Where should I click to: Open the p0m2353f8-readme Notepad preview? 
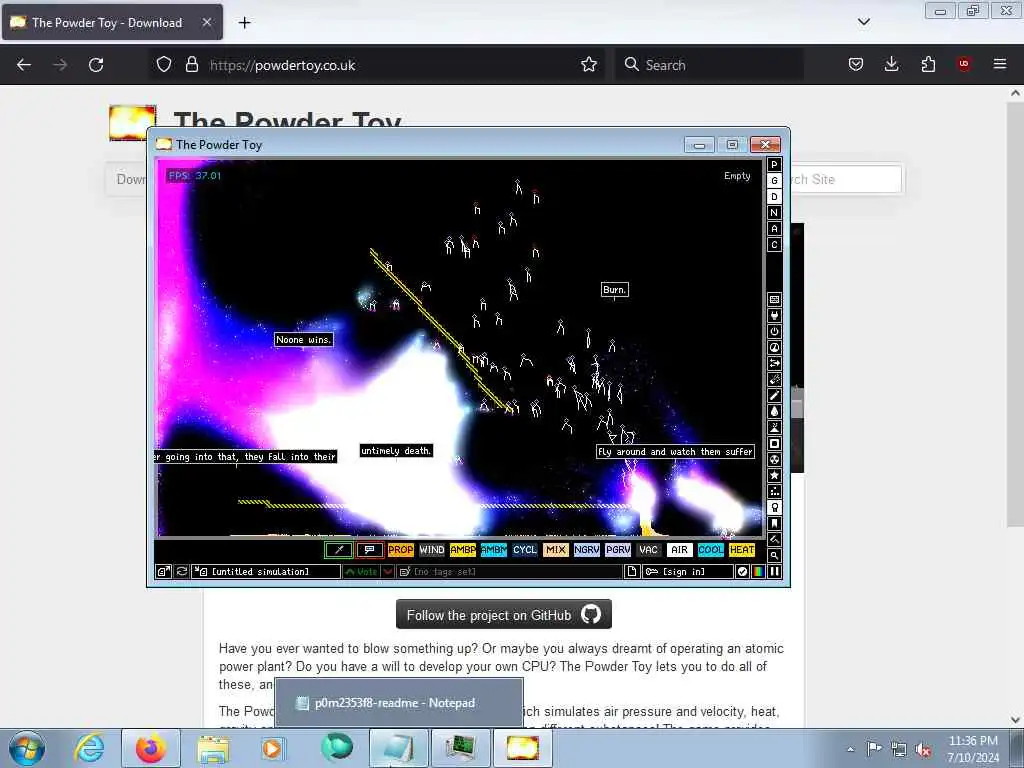(399, 703)
